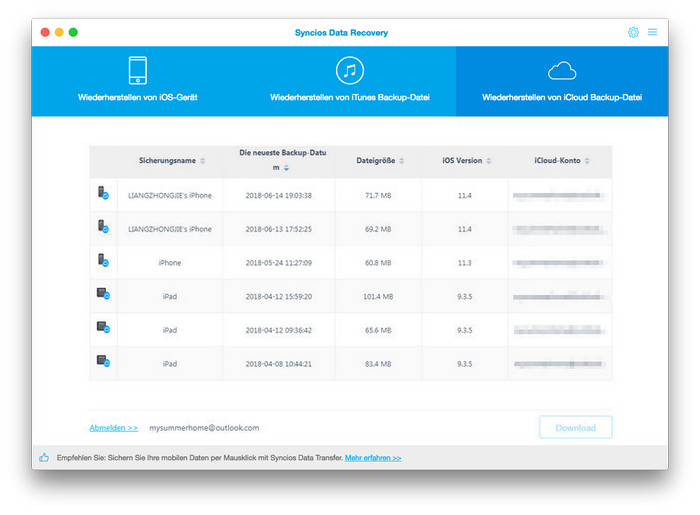
Task: Open the hamburger menu icon
Action: (652, 32)
